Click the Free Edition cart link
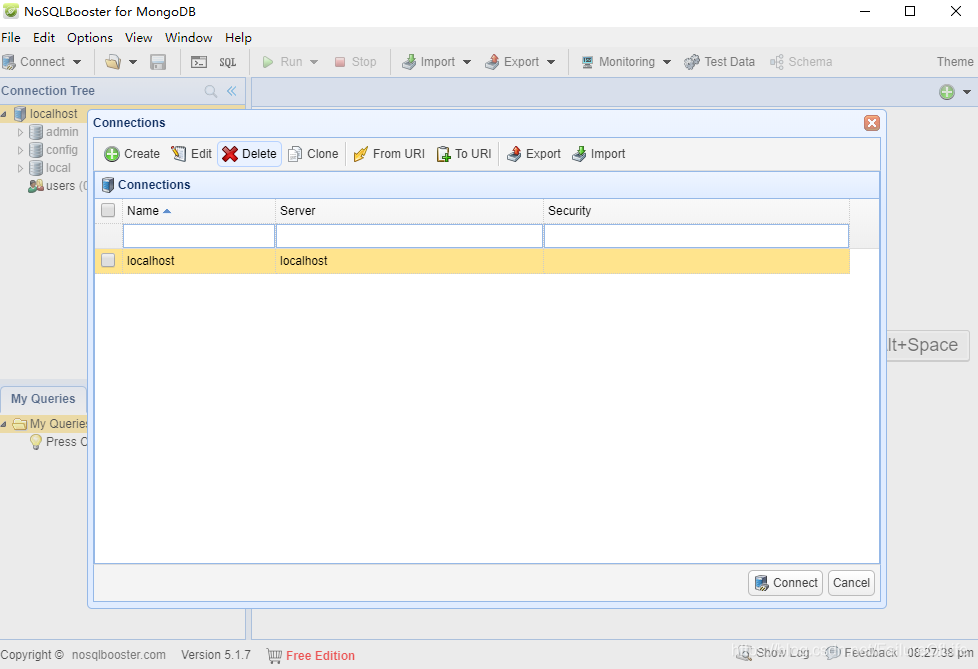This screenshot has width=978, height=669. [311, 655]
